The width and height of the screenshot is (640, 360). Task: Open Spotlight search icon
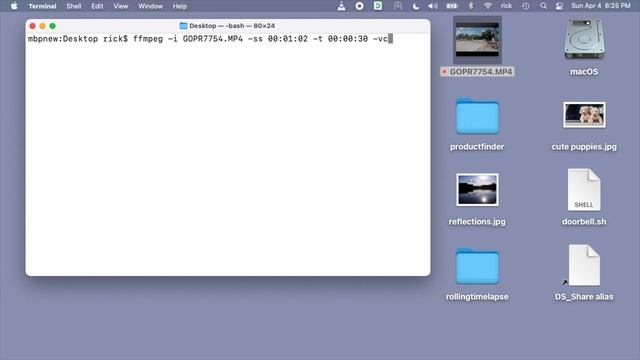pos(543,6)
